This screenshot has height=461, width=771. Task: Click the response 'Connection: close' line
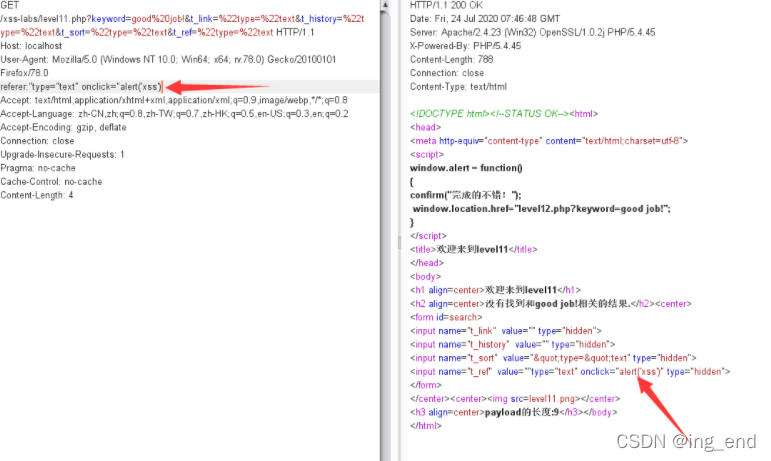click(x=447, y=73)
